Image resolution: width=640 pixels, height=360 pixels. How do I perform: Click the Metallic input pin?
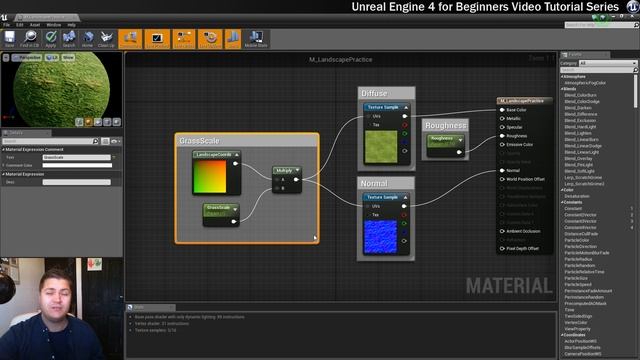tap(502, 118)
